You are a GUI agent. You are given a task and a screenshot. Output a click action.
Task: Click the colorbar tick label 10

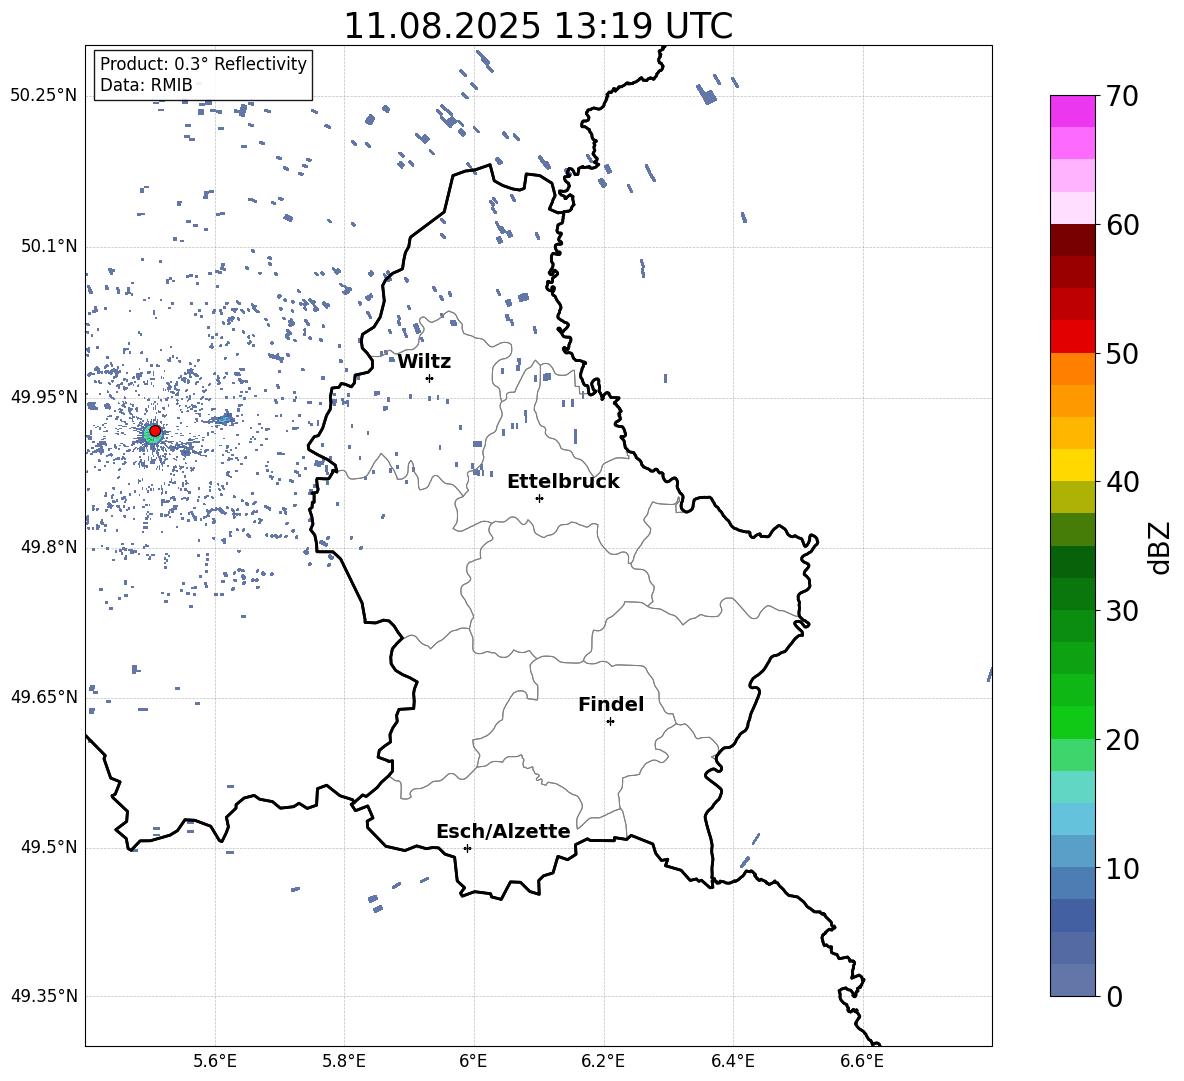1122,868
